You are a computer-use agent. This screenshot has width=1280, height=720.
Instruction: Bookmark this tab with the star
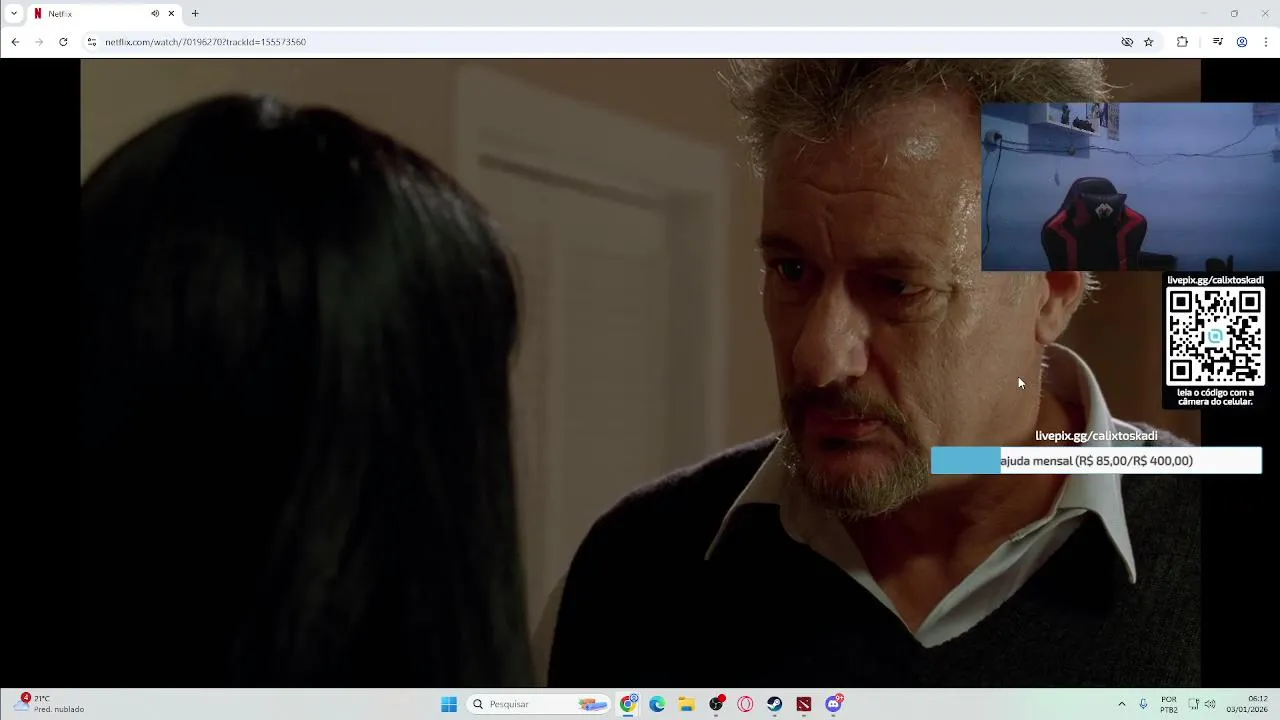(x=1149, y=42)
